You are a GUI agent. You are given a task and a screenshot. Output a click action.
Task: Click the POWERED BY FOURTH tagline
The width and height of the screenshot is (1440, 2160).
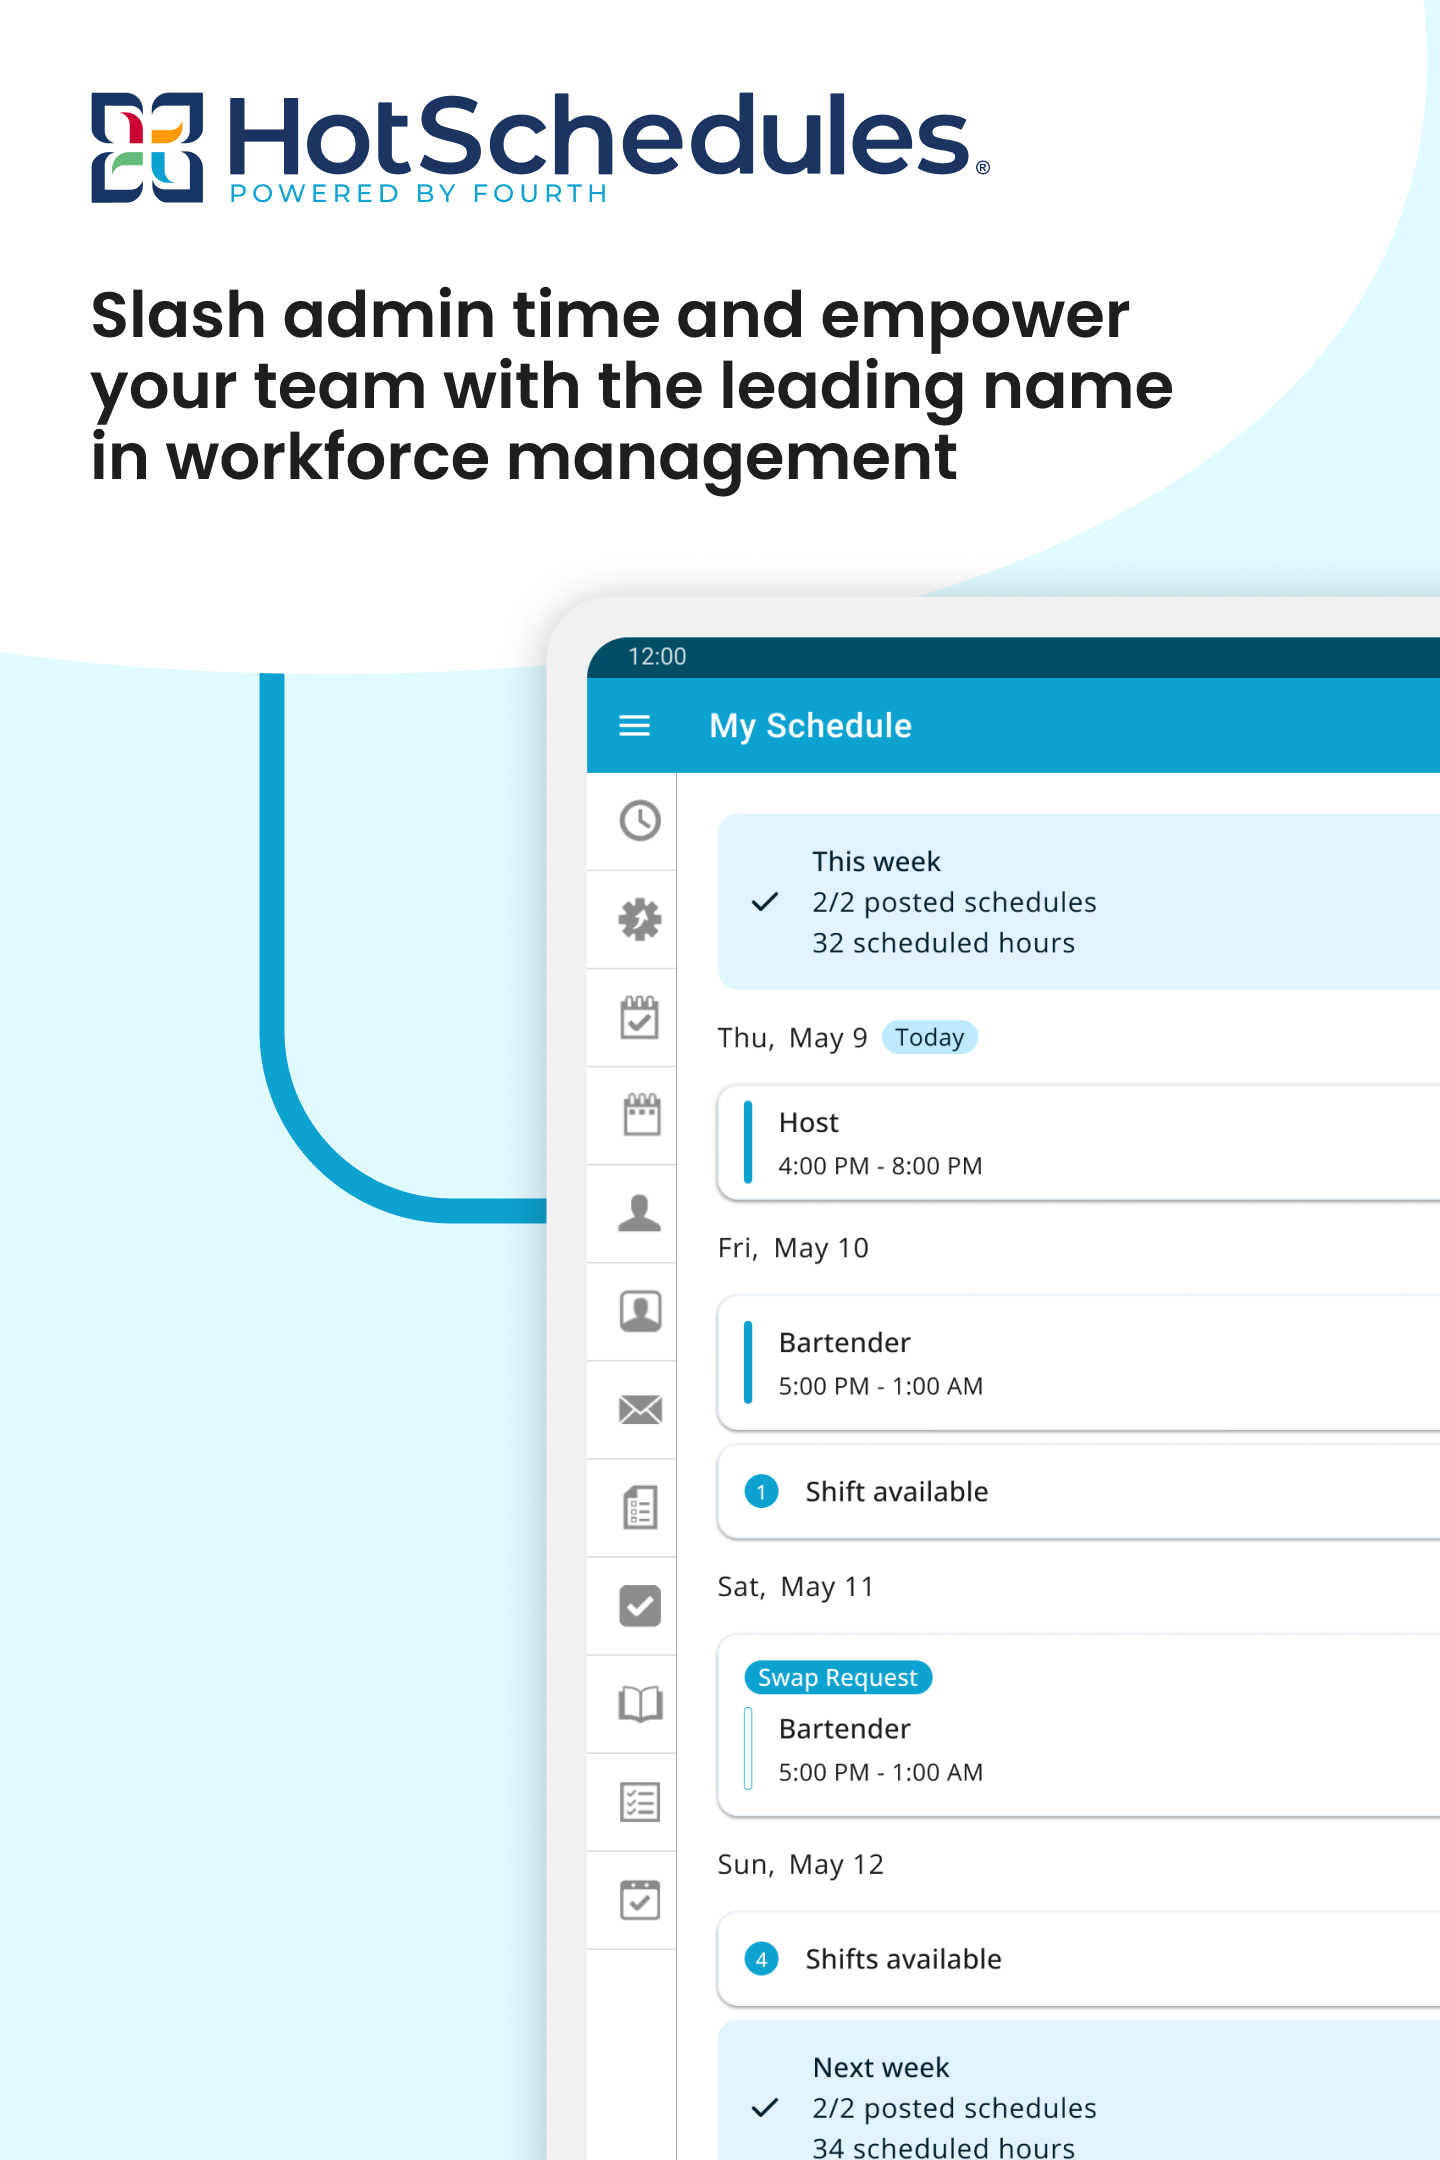(419, 193)
